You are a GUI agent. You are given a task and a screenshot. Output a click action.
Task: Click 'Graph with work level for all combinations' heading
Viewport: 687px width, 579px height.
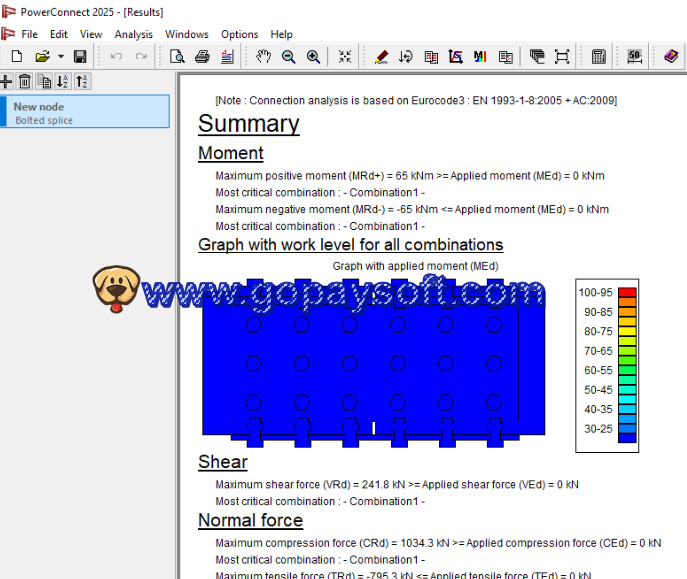pos(351,245)
